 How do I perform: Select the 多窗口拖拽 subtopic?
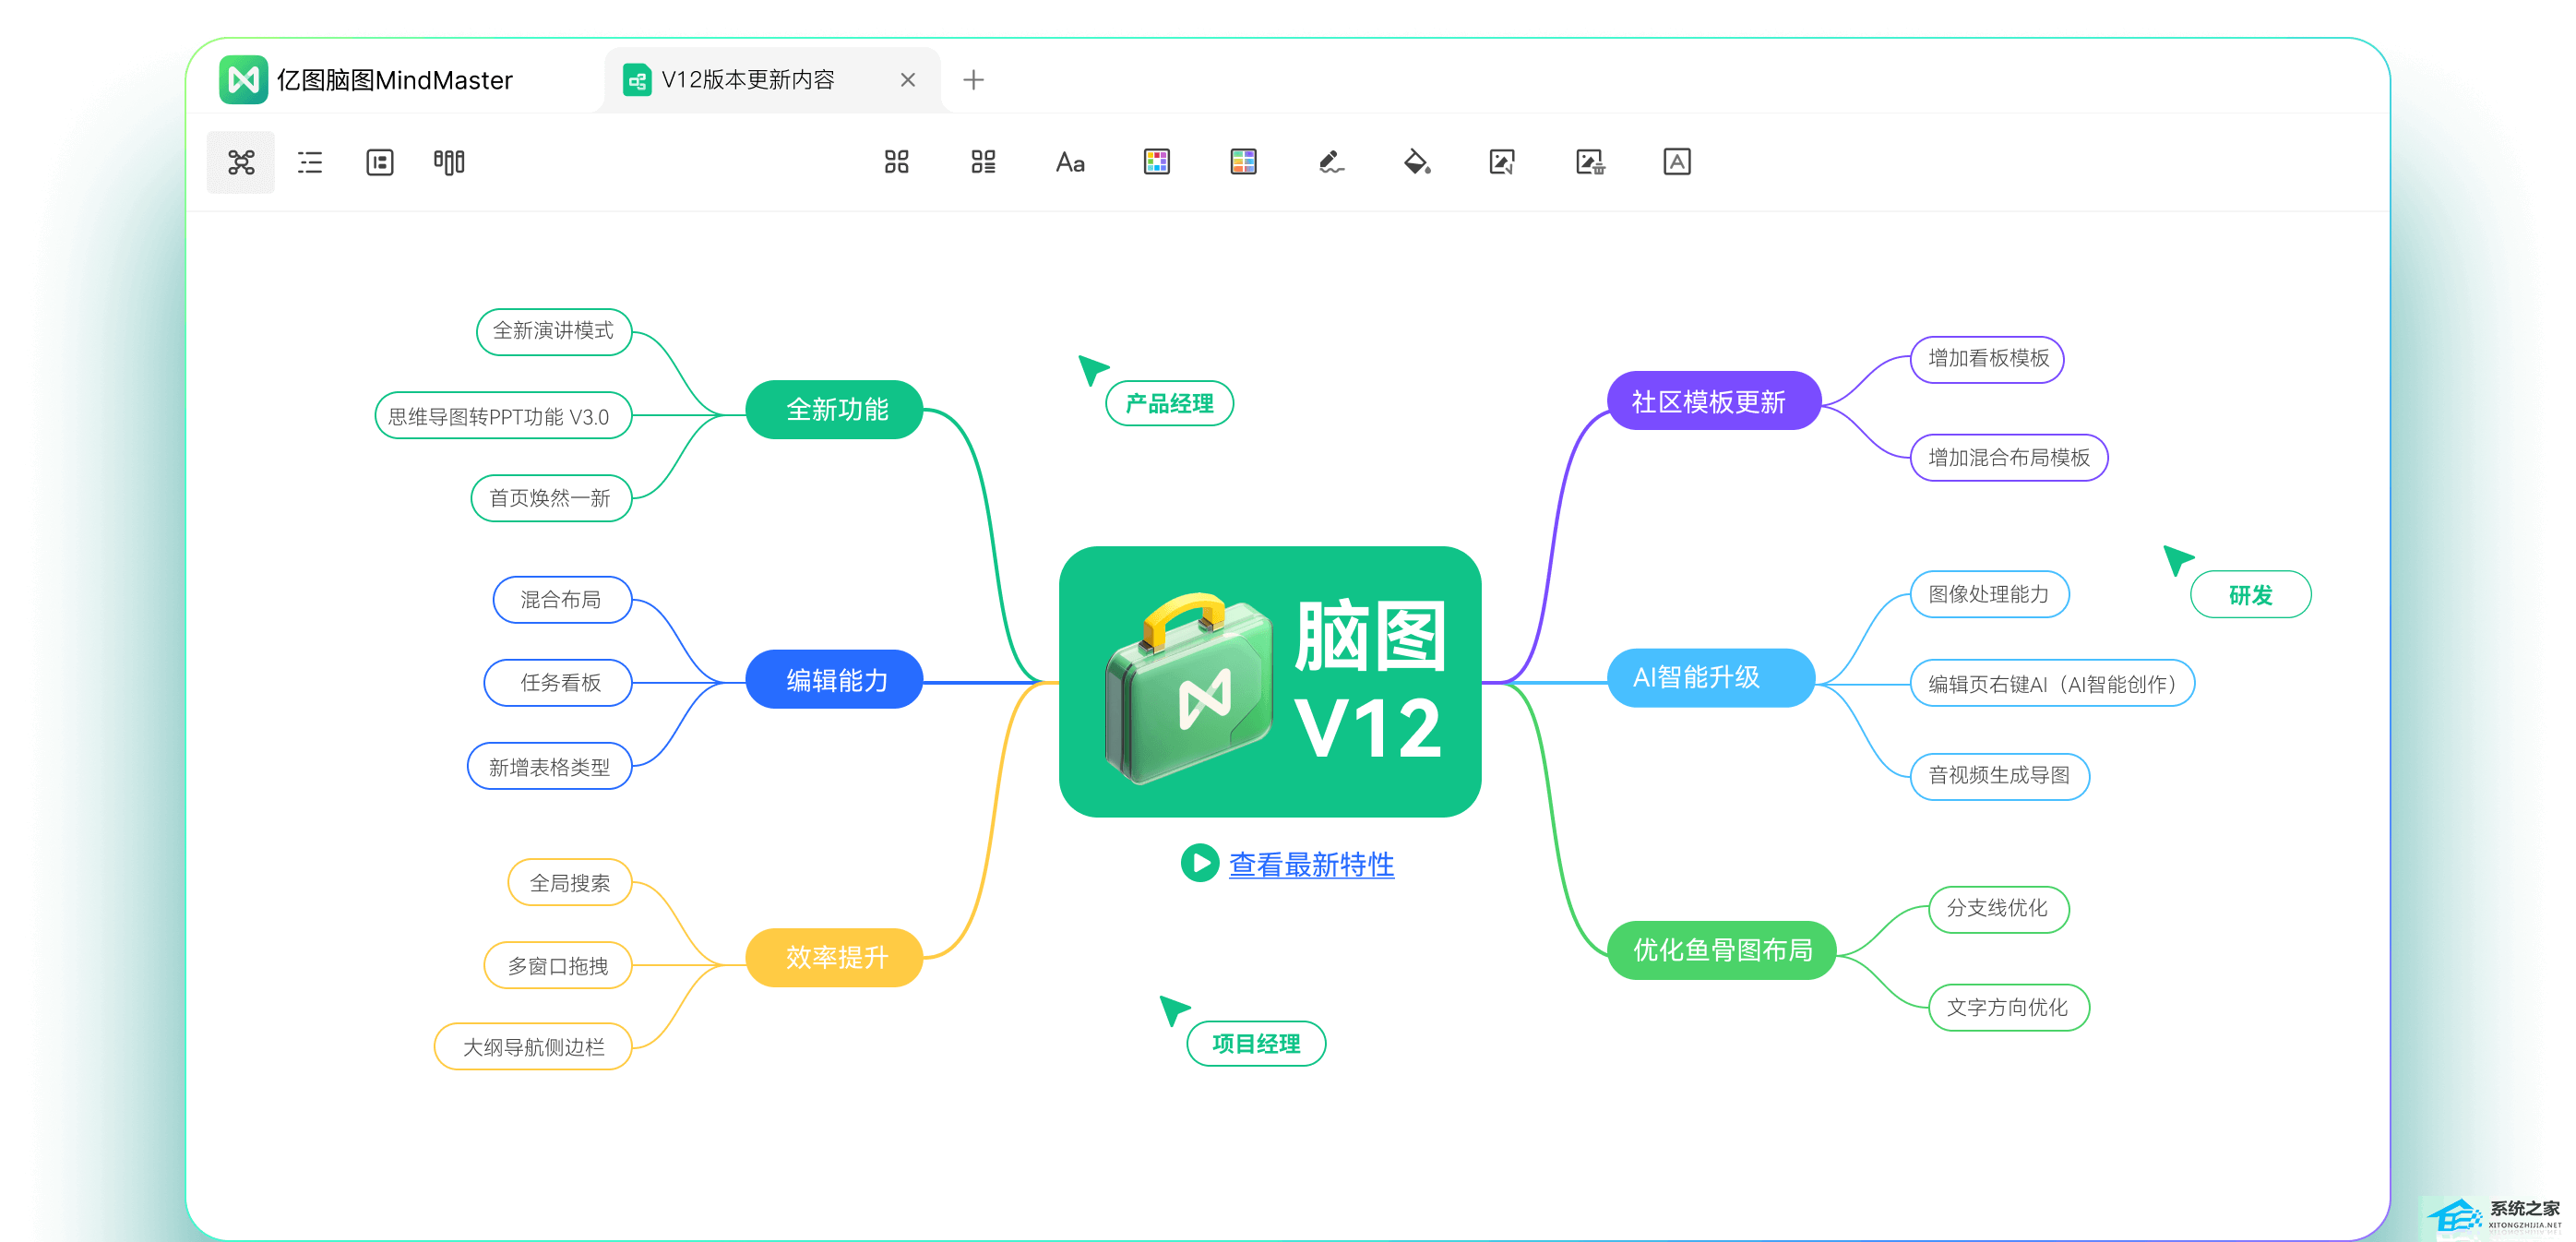tap(557, 966)
